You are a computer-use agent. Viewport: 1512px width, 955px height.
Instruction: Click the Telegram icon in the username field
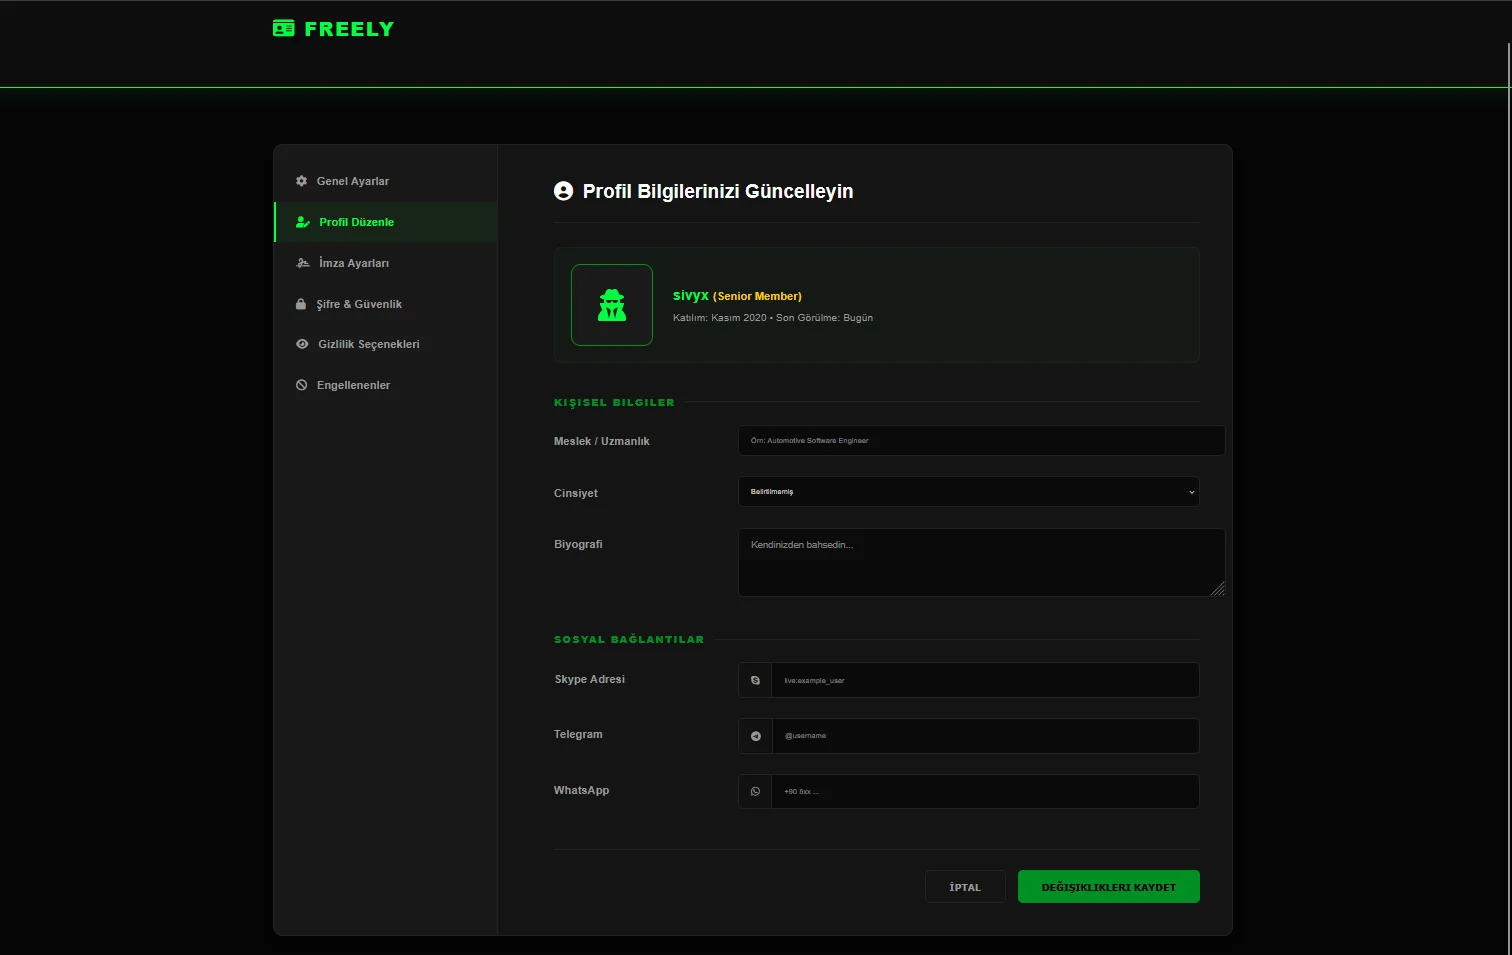755,736
